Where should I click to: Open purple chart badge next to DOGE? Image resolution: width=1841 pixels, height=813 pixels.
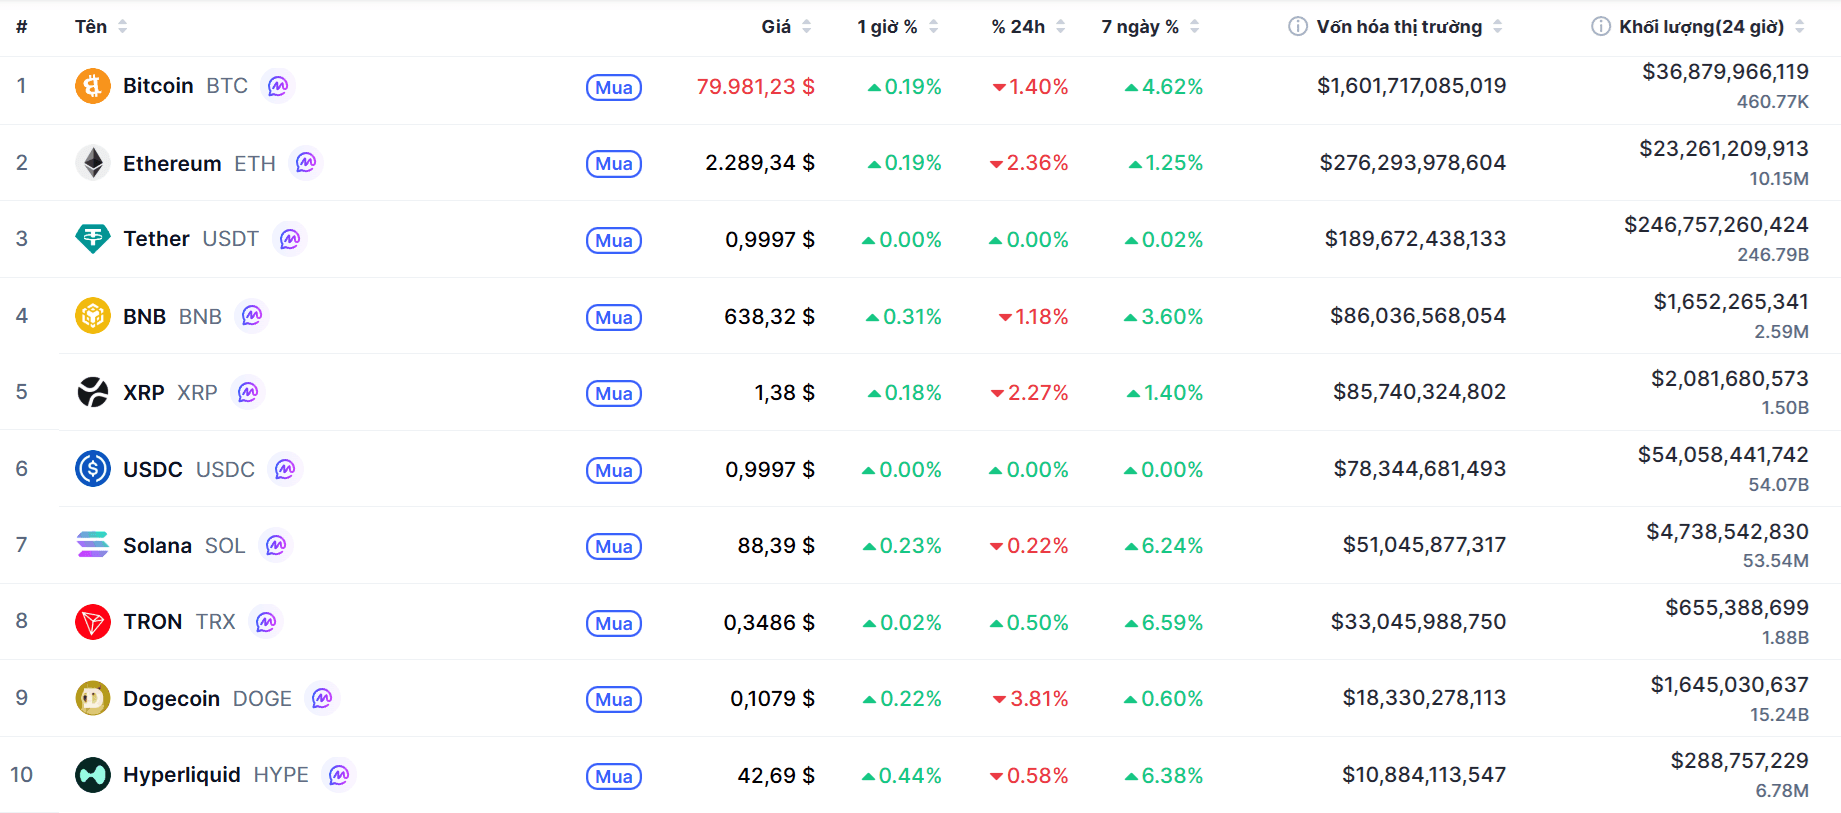(x=322, y=698)
